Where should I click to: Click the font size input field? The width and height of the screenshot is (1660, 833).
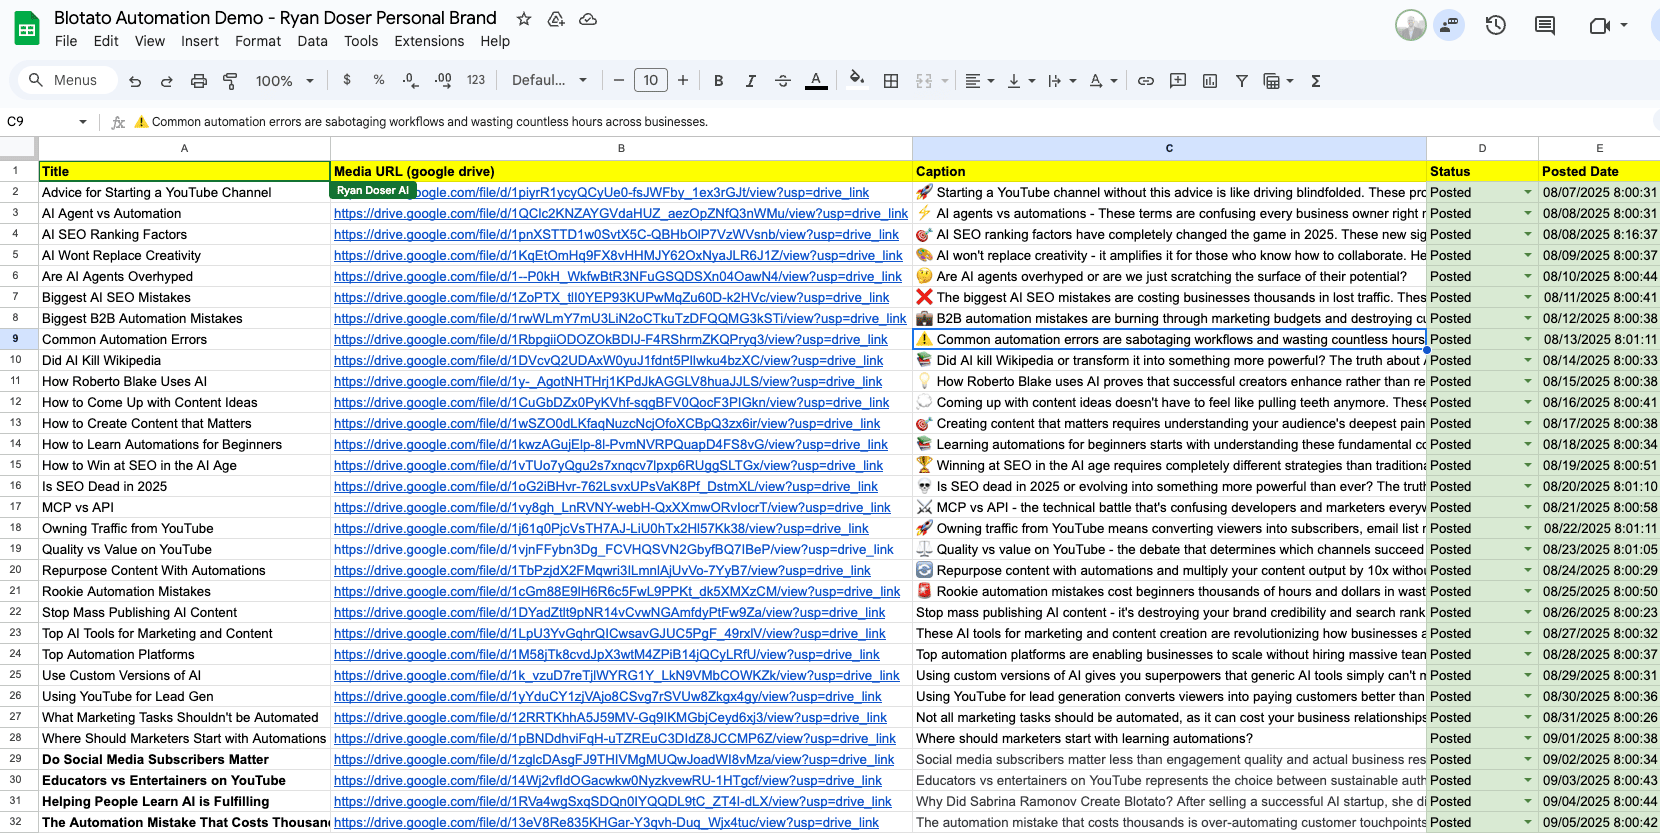(651, 81)
